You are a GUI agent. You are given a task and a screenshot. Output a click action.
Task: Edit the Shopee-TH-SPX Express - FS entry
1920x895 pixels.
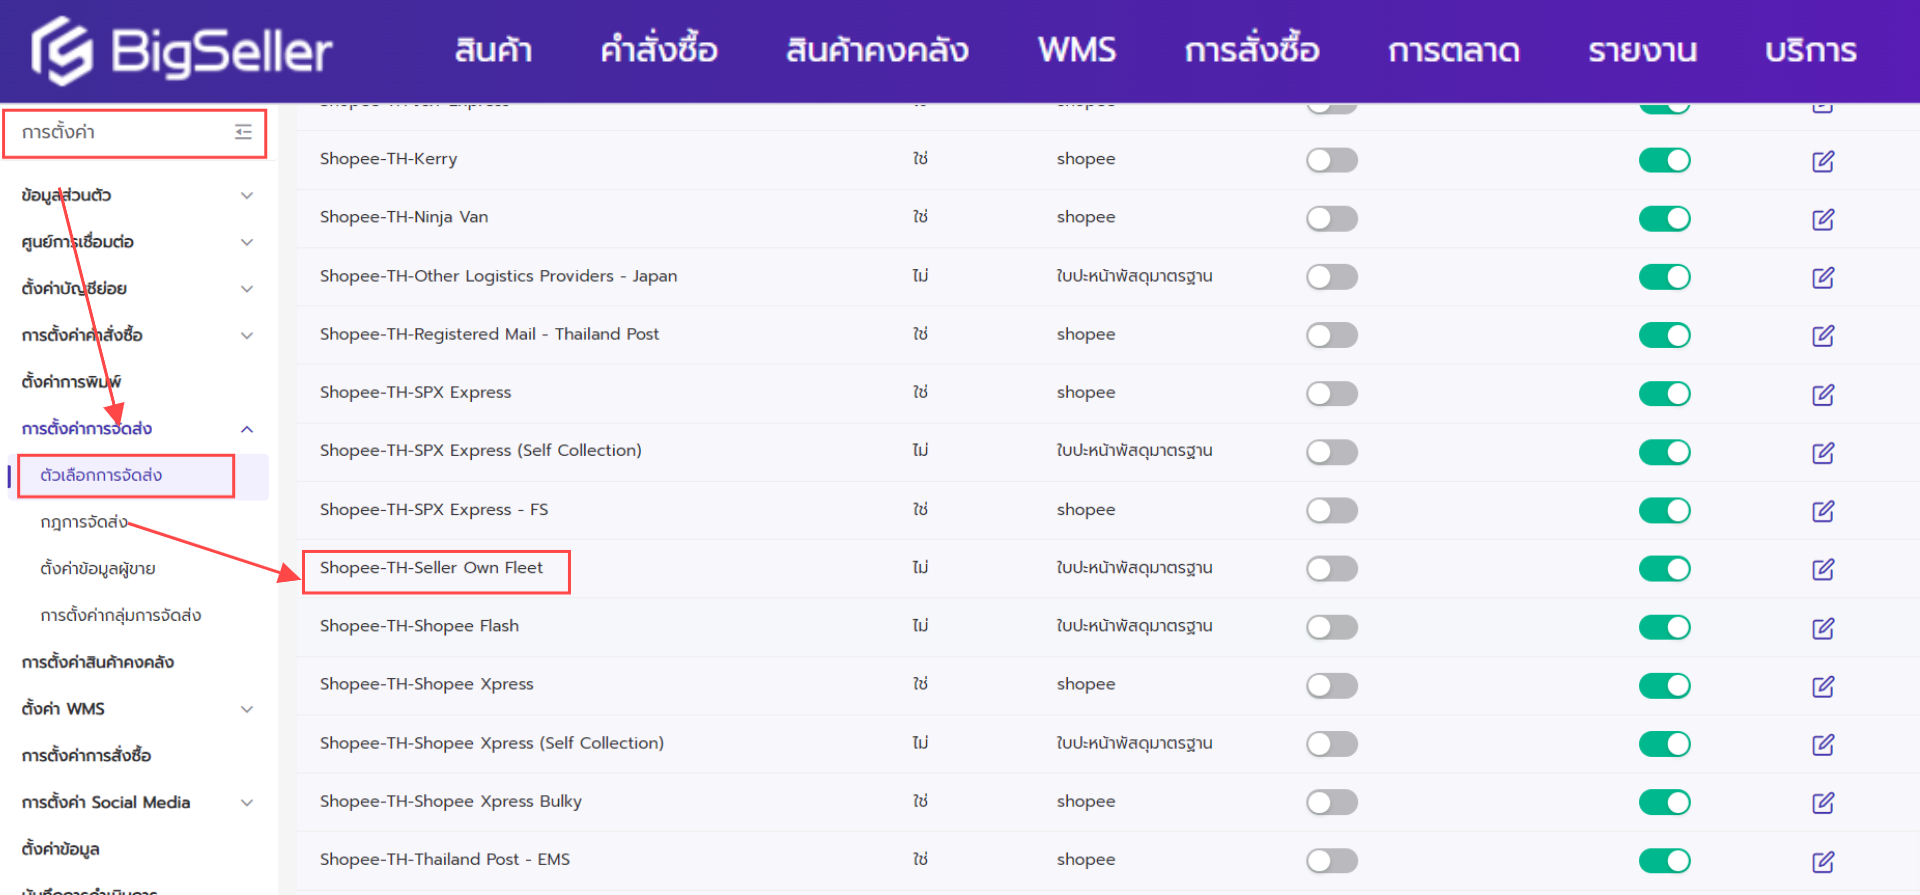(1822, 511)
